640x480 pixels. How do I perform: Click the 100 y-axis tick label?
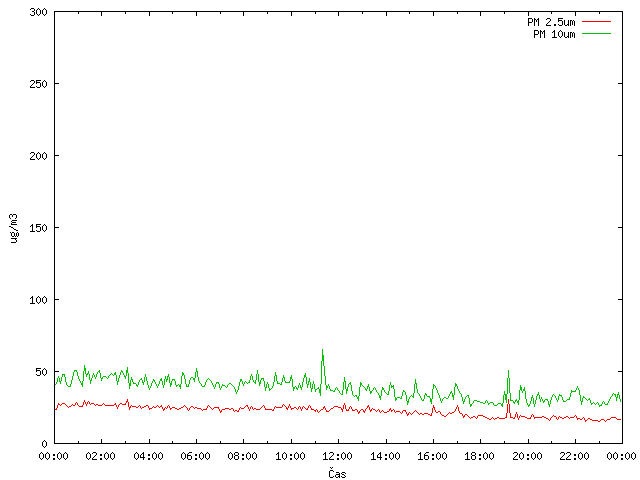click(38, 300)
